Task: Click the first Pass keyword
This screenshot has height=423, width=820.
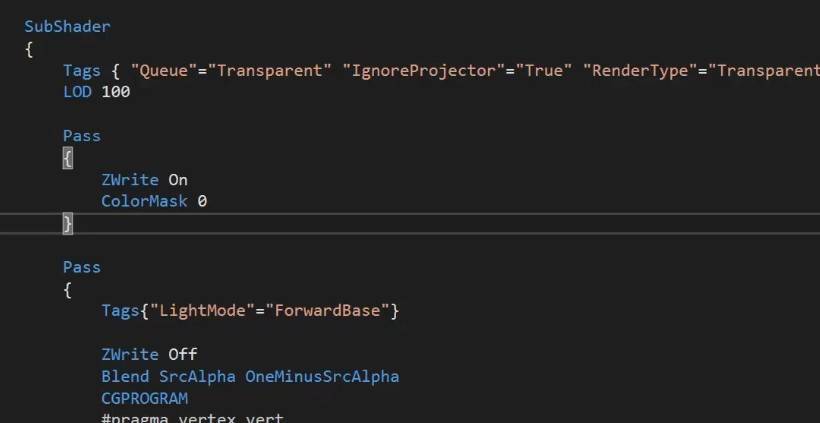Action: click(82, 136)
